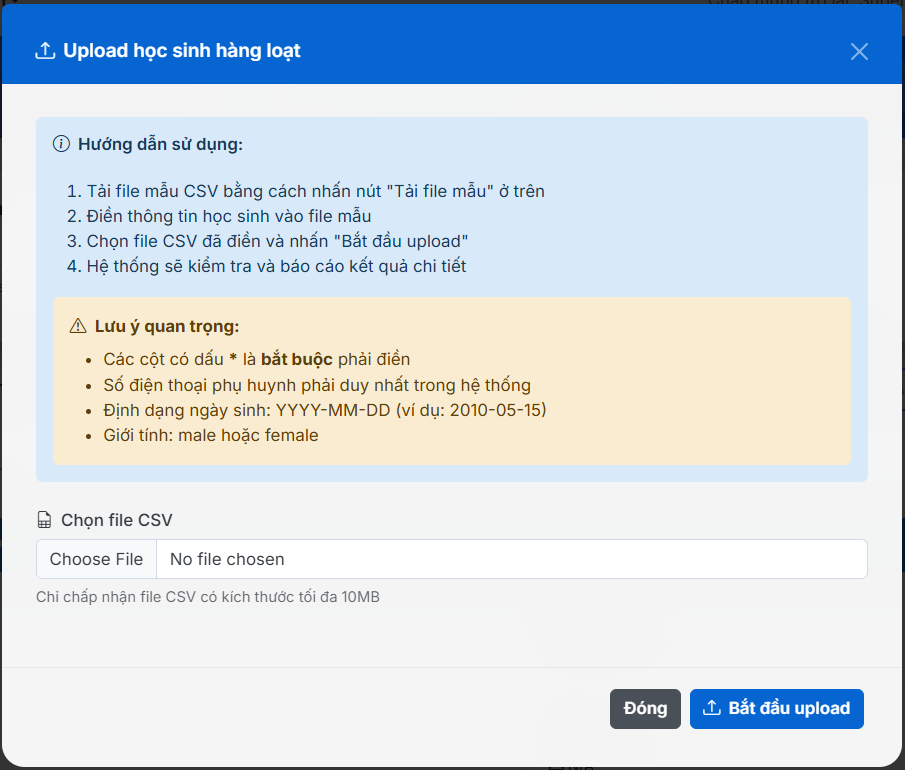Click the upload icon inside Bắt đầu upload
905x770 pixels.
712,708
